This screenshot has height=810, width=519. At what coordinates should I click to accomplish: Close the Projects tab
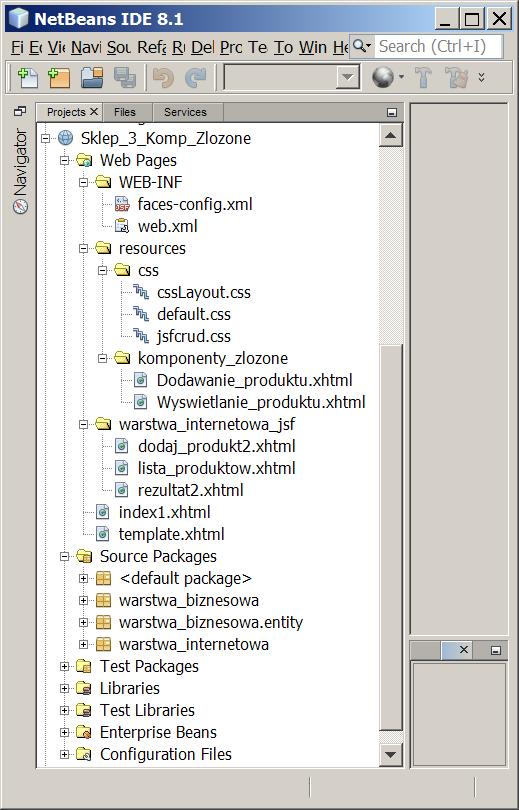coord(93,112)
